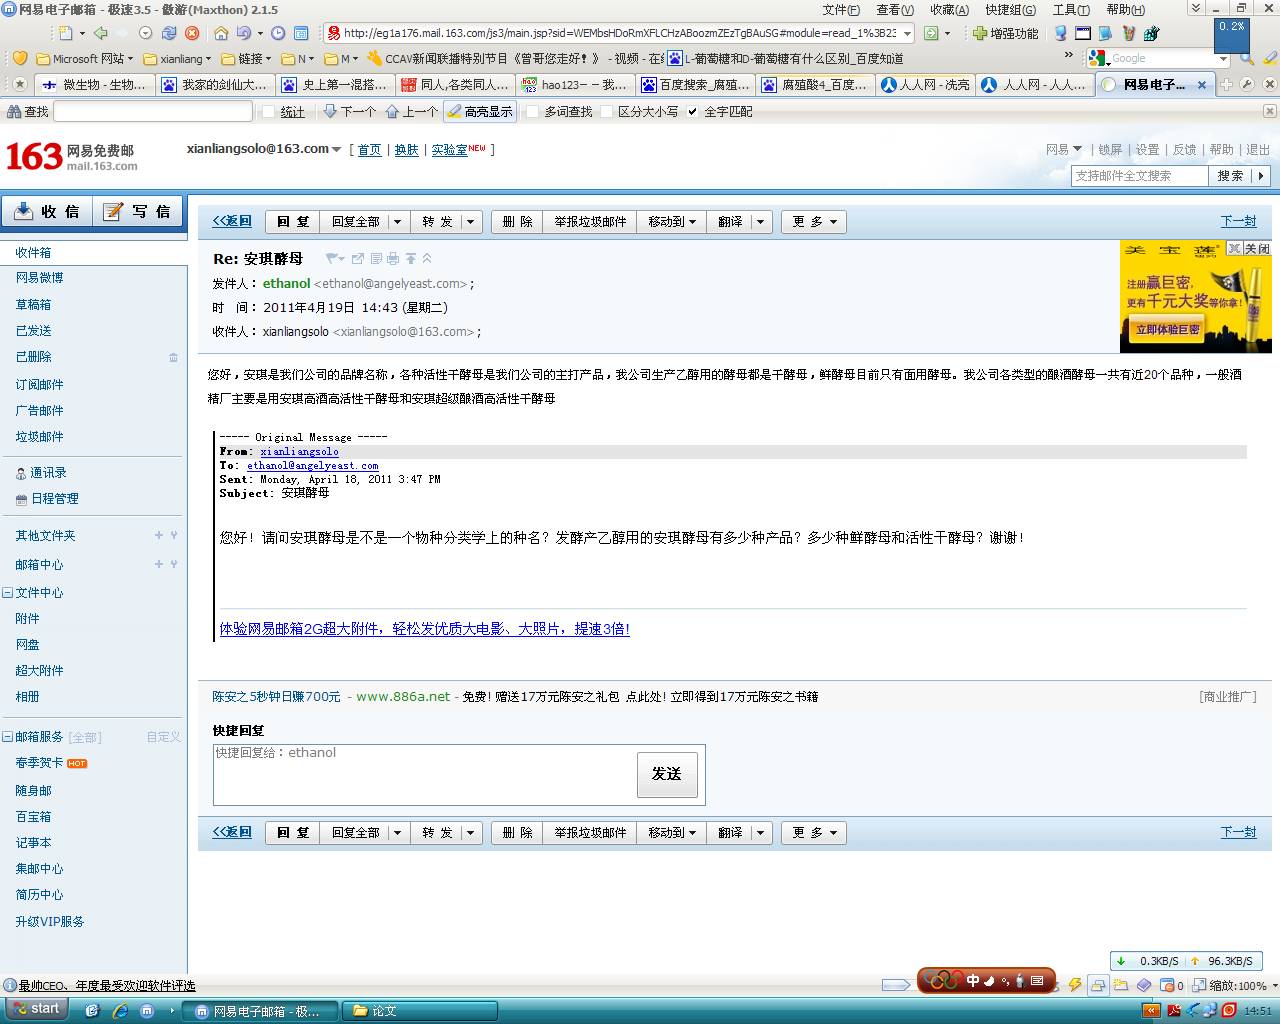The image size is (1280, 1024).
Task: Open 通讯录 address book
Action: click(x=48, y=473)
